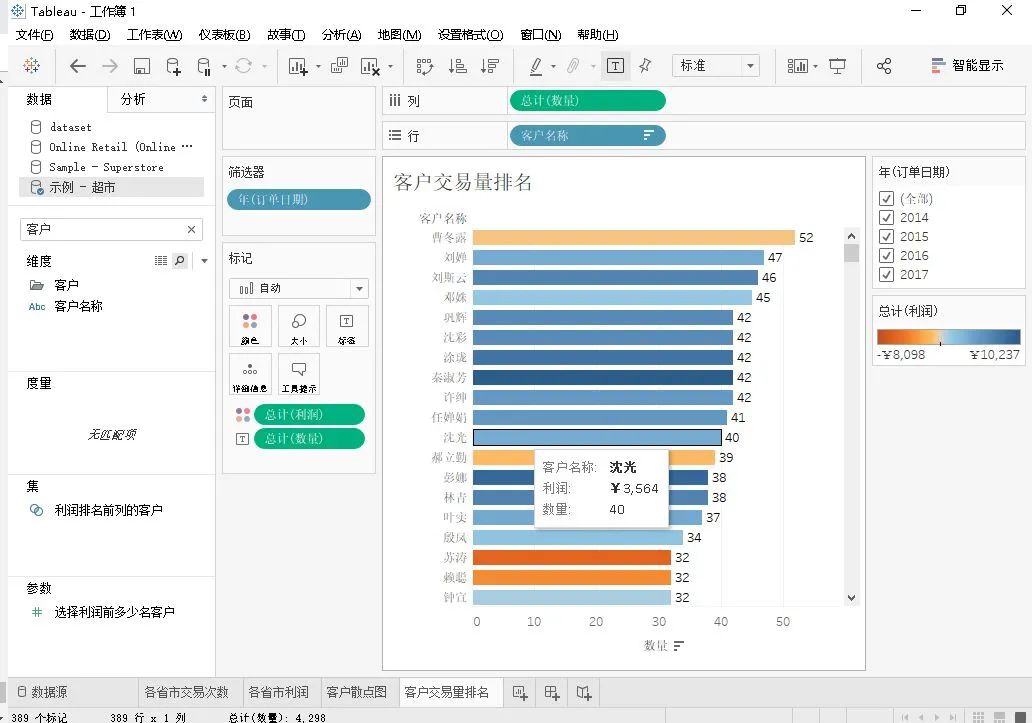Click the redo forward arrow
The width and height of the screenshot is (1032, 723).
point(110,66)
